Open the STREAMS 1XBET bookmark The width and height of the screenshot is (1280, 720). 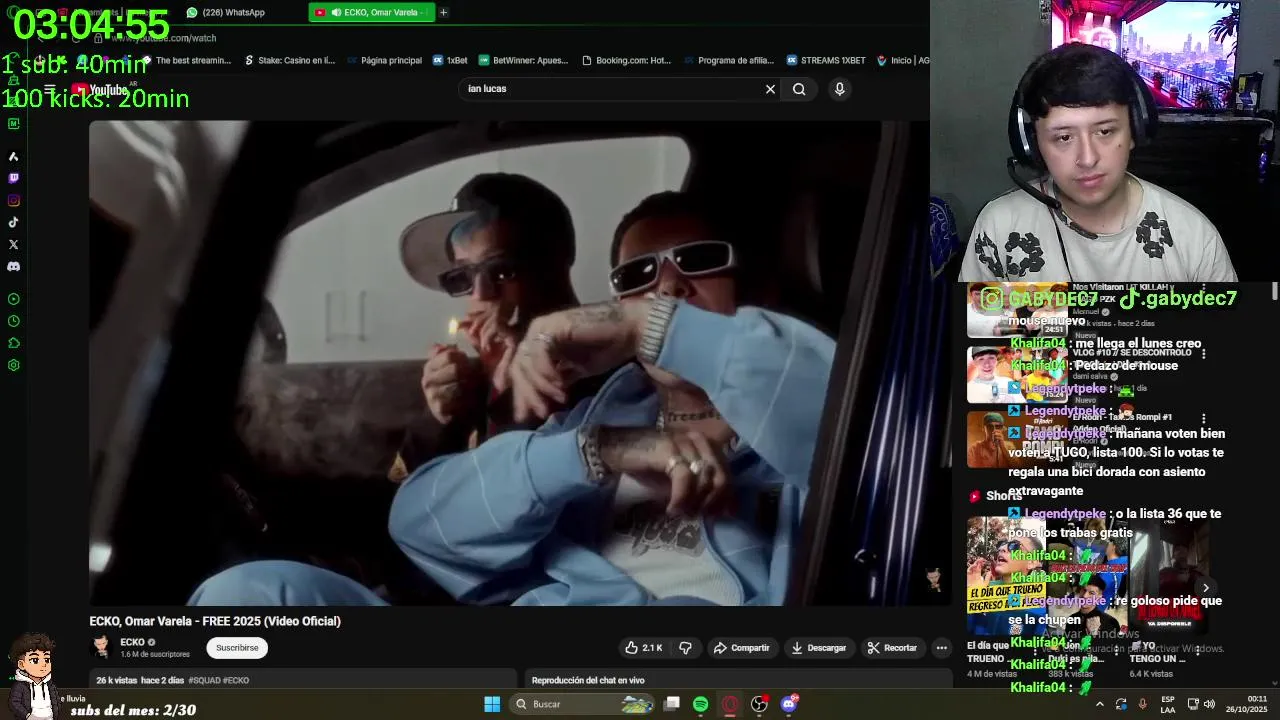point(826,60)
